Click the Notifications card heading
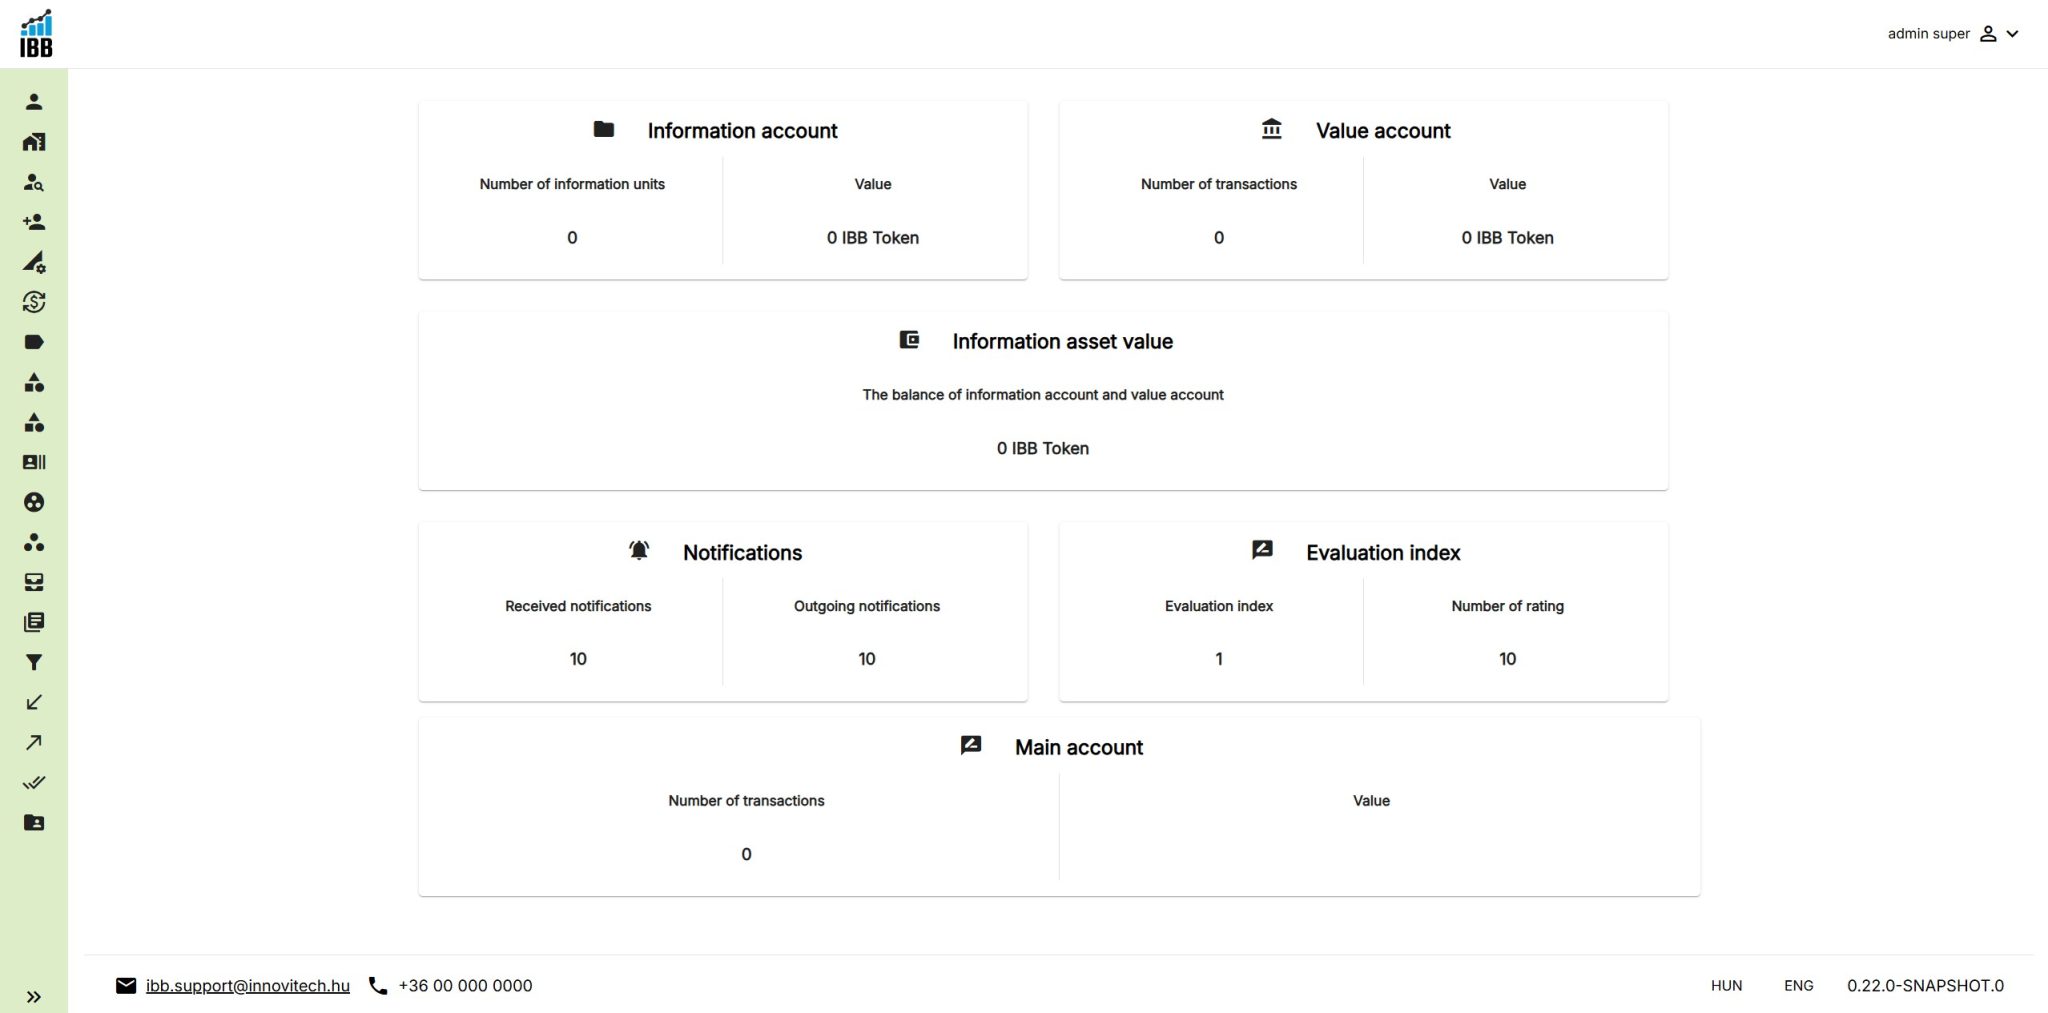 click(x=742, y=553)
